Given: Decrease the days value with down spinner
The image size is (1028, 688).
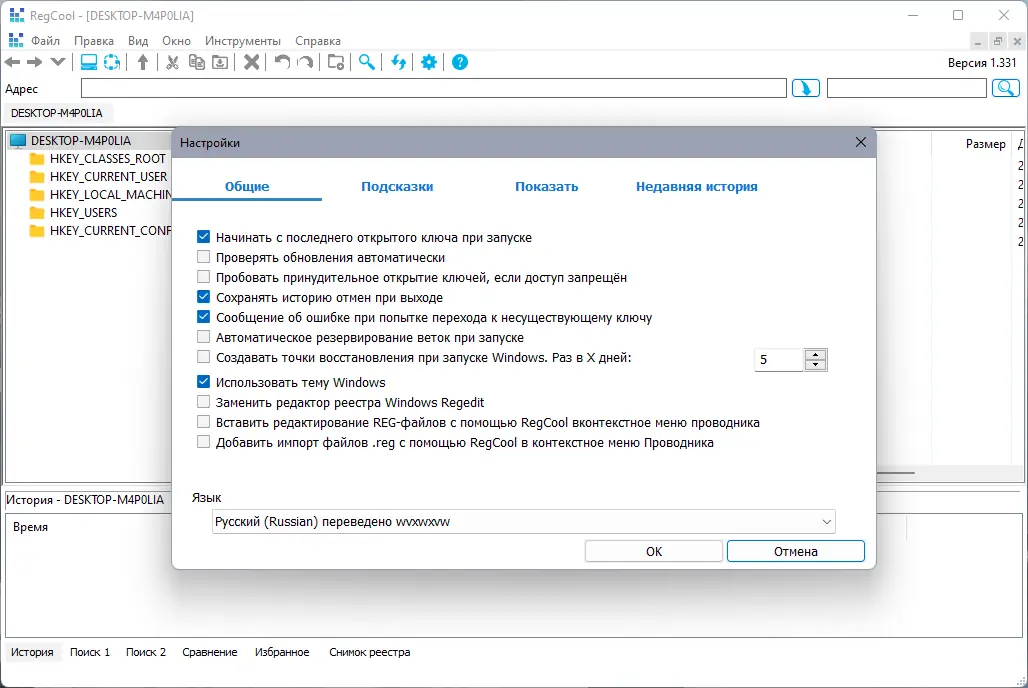Looking at the screenshot, I should pos(816,365).
